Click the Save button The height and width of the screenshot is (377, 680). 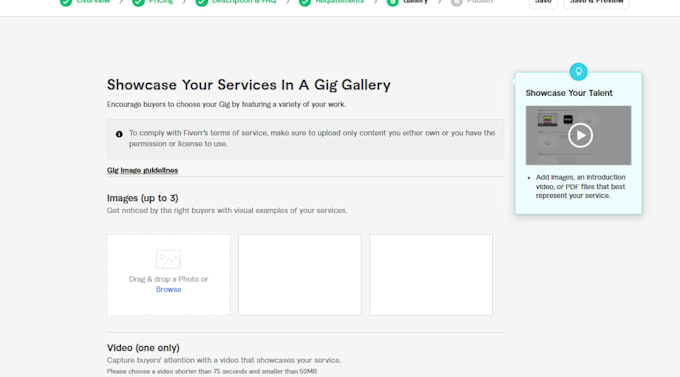click(543, 3)
